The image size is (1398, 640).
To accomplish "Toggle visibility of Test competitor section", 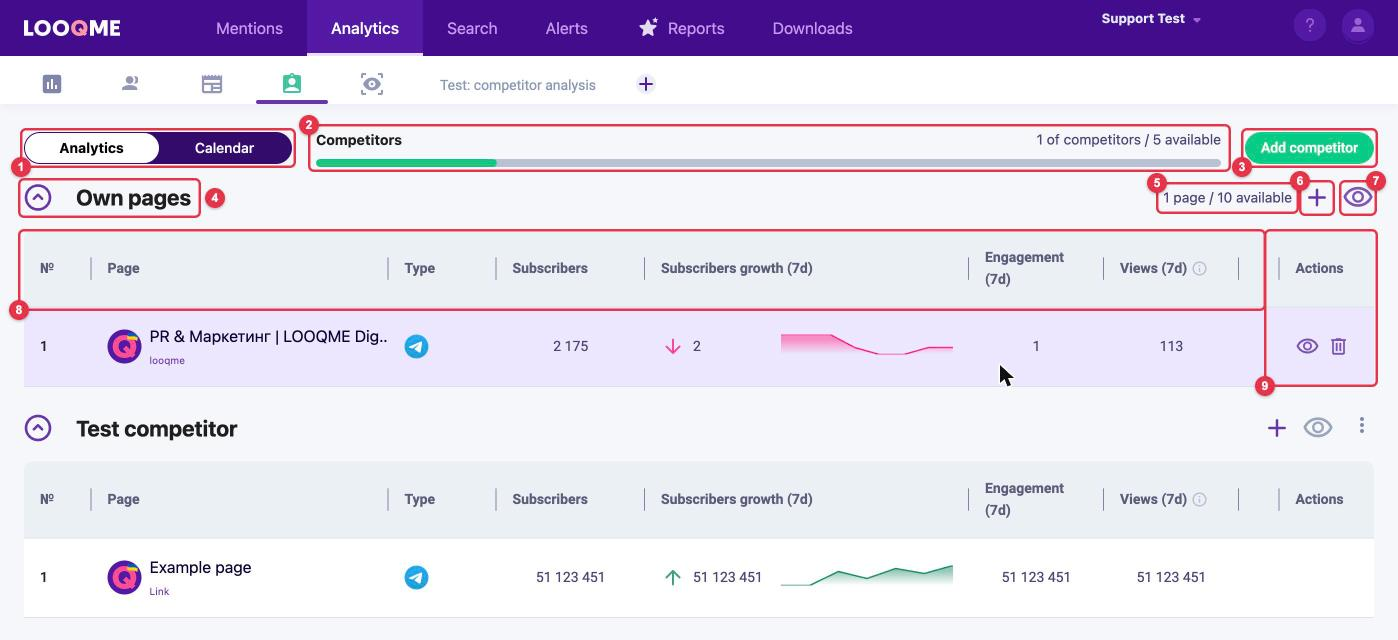I will coord(1318,428).
